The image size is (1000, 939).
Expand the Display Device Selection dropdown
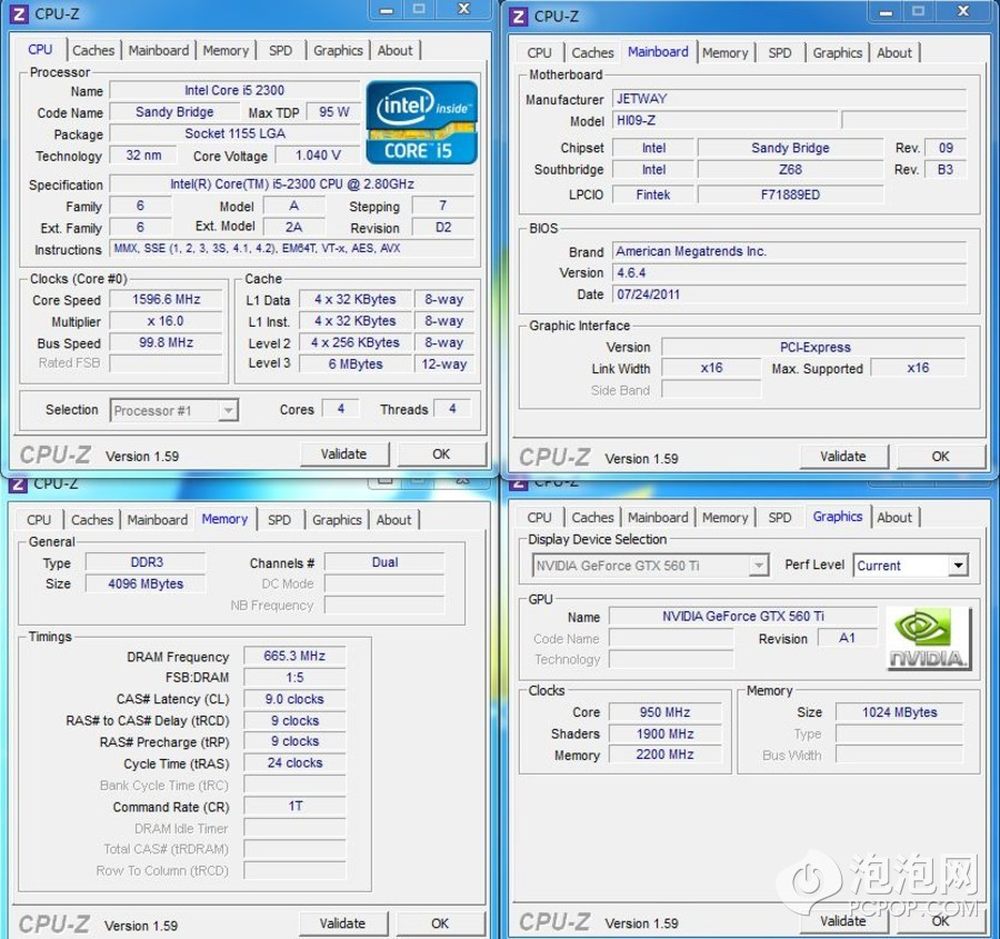(758, 566)
